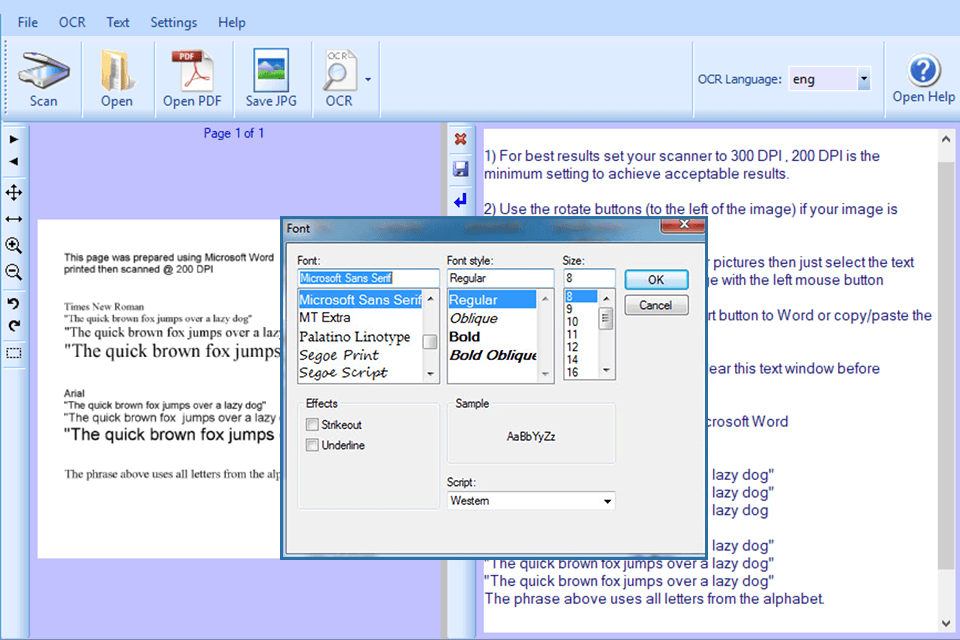960x640 pixels.
Task: Confirm font selection with OK
Action: click(656, 279)
